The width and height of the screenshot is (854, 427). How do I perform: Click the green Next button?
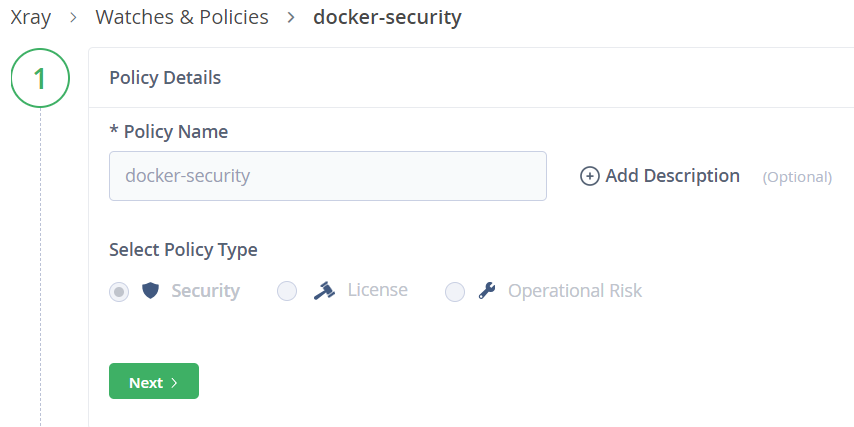click(x=154, y=381)
